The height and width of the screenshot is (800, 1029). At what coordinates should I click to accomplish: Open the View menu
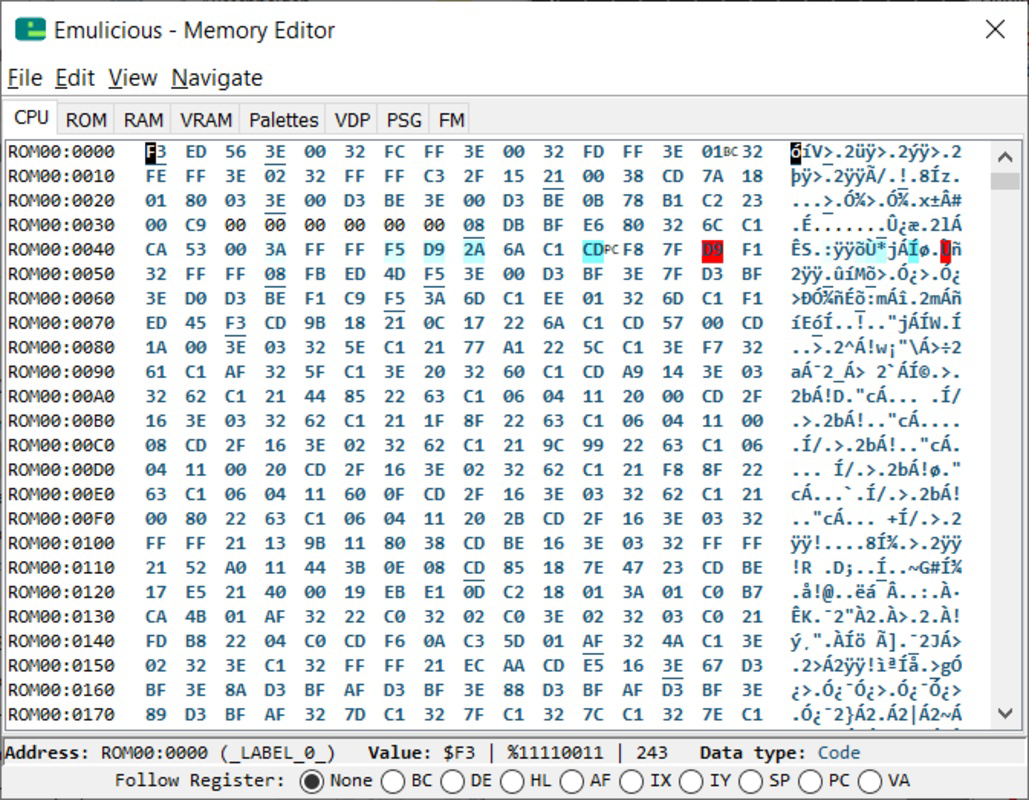coord(132,78)
